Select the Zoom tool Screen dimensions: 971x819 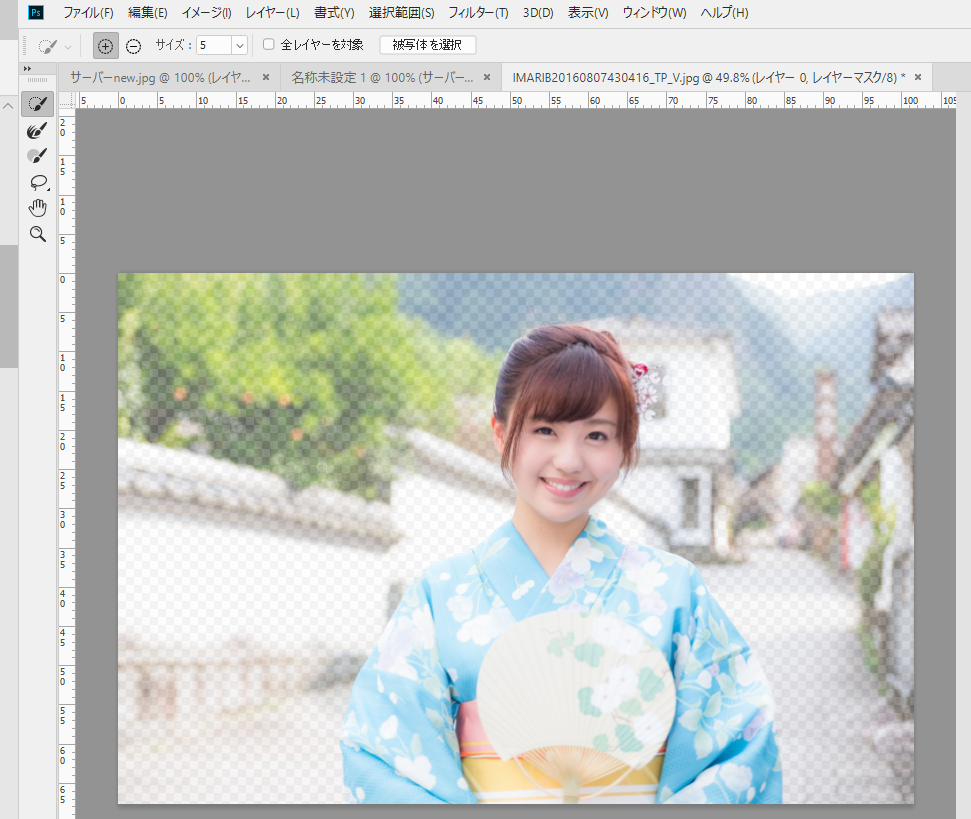click(38, 233)
